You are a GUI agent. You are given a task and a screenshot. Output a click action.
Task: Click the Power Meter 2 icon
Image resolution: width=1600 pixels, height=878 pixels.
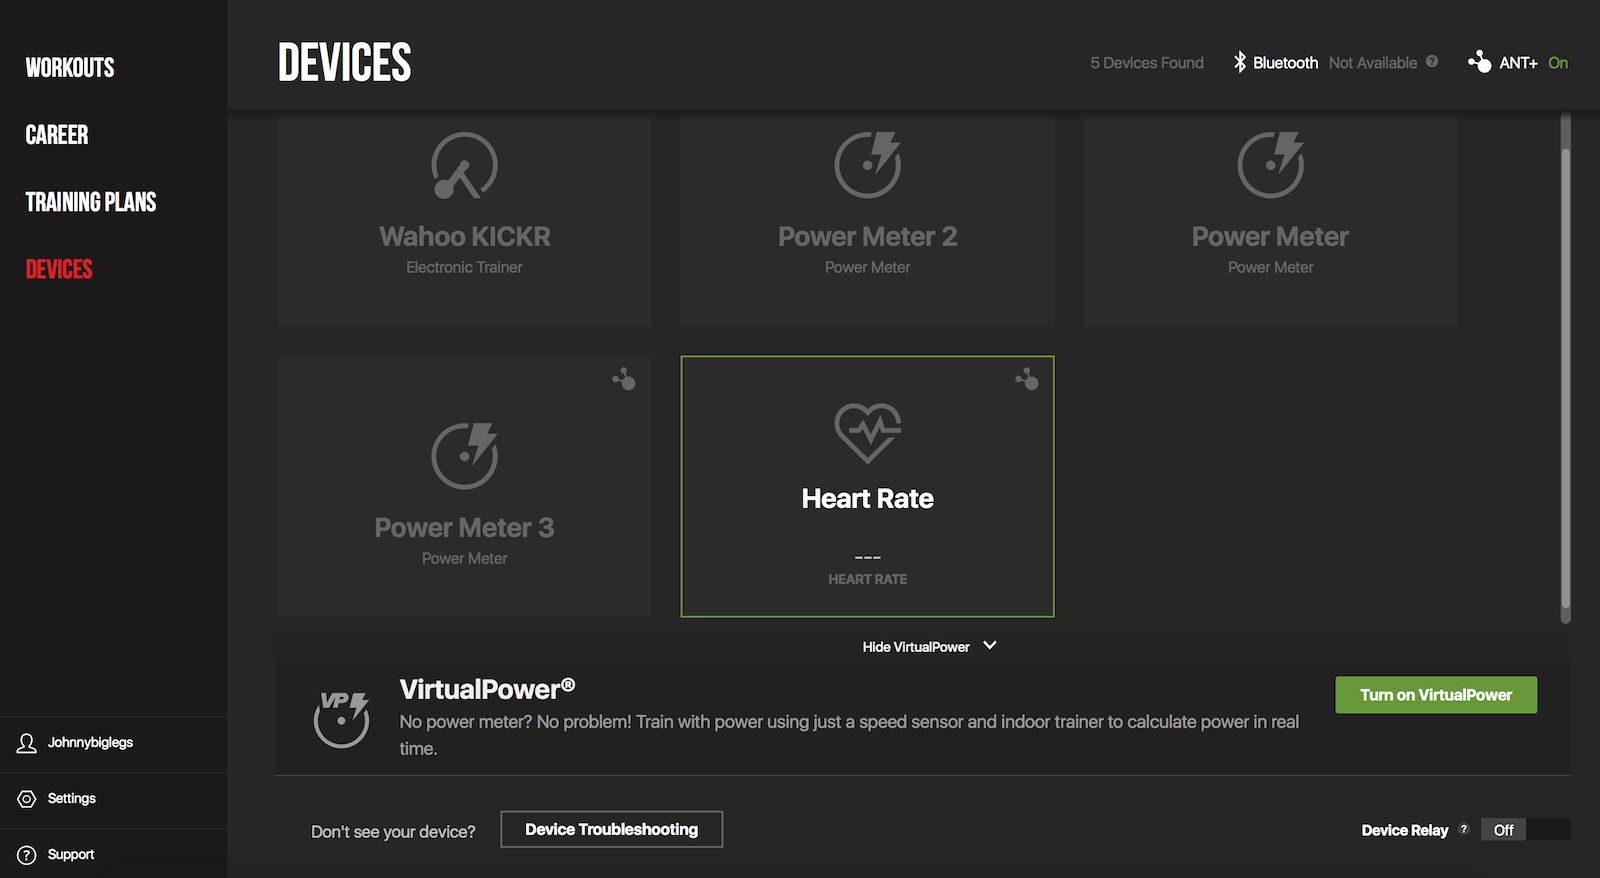pos(867,166)
